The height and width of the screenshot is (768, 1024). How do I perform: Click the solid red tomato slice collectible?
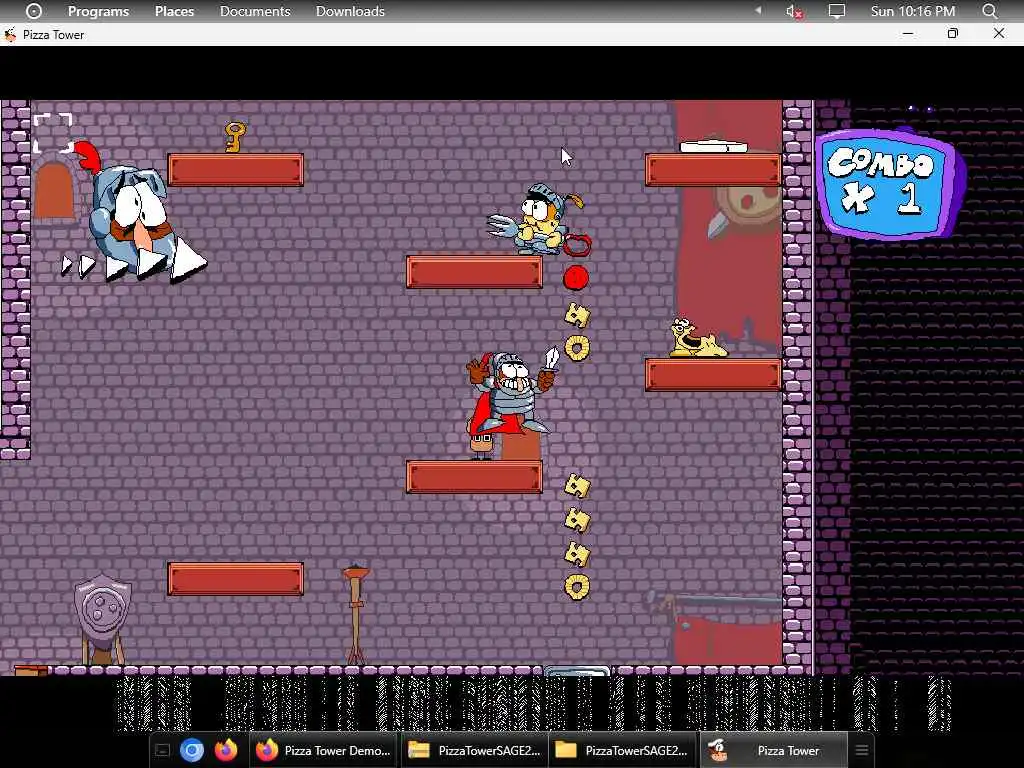(576, 278)
